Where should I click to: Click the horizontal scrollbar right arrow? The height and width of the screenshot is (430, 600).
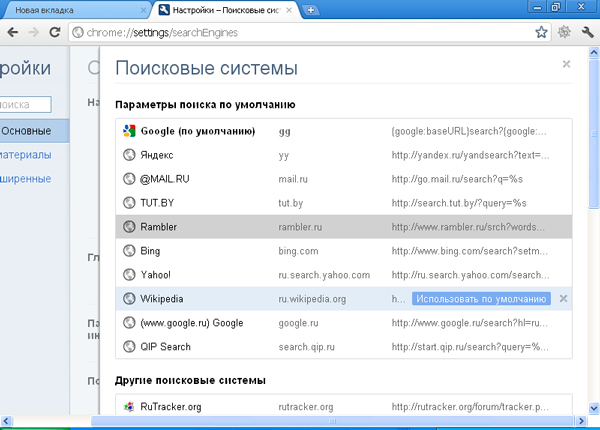581,421
